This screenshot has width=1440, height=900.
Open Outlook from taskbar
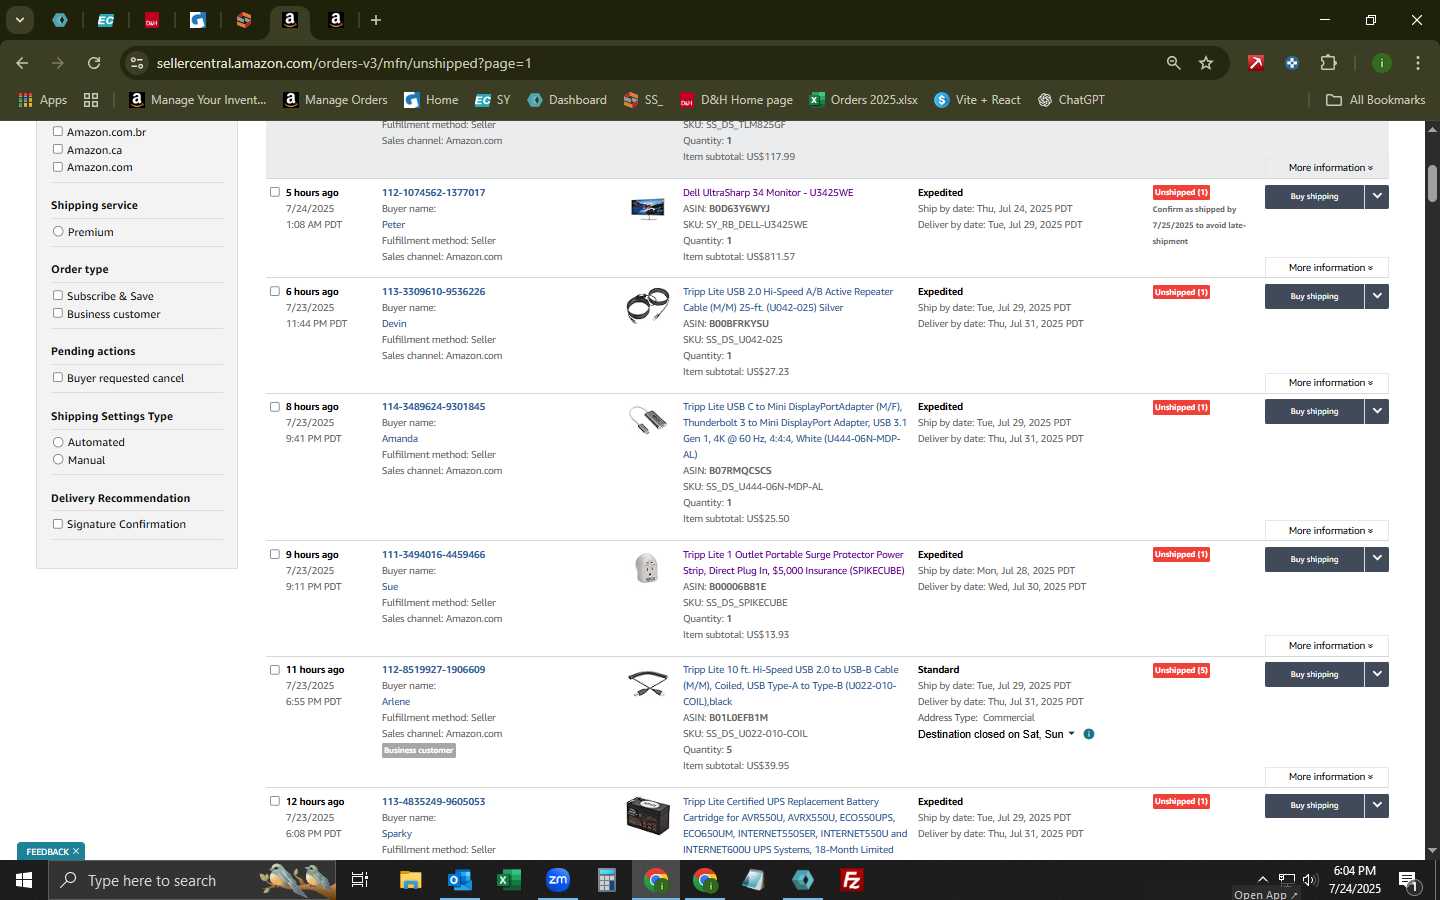click(x=460, y=880)
